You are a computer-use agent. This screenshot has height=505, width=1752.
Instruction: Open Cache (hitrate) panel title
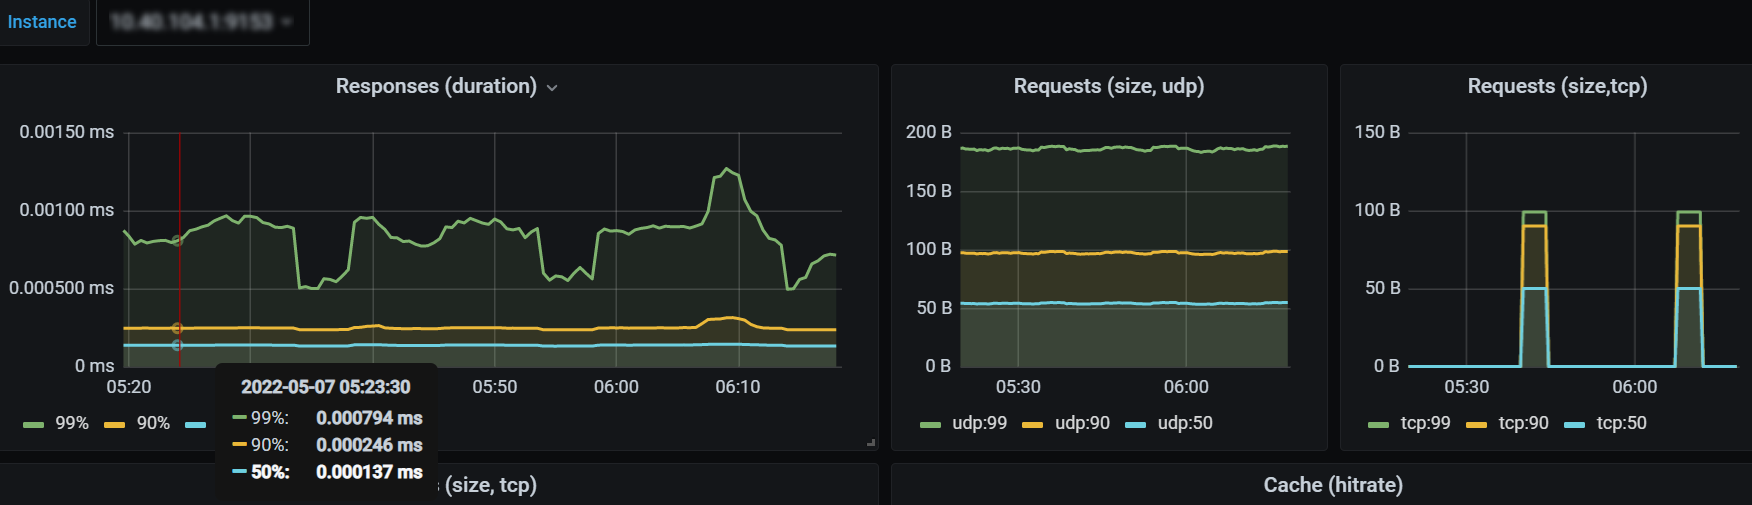tap(1333, 485)
